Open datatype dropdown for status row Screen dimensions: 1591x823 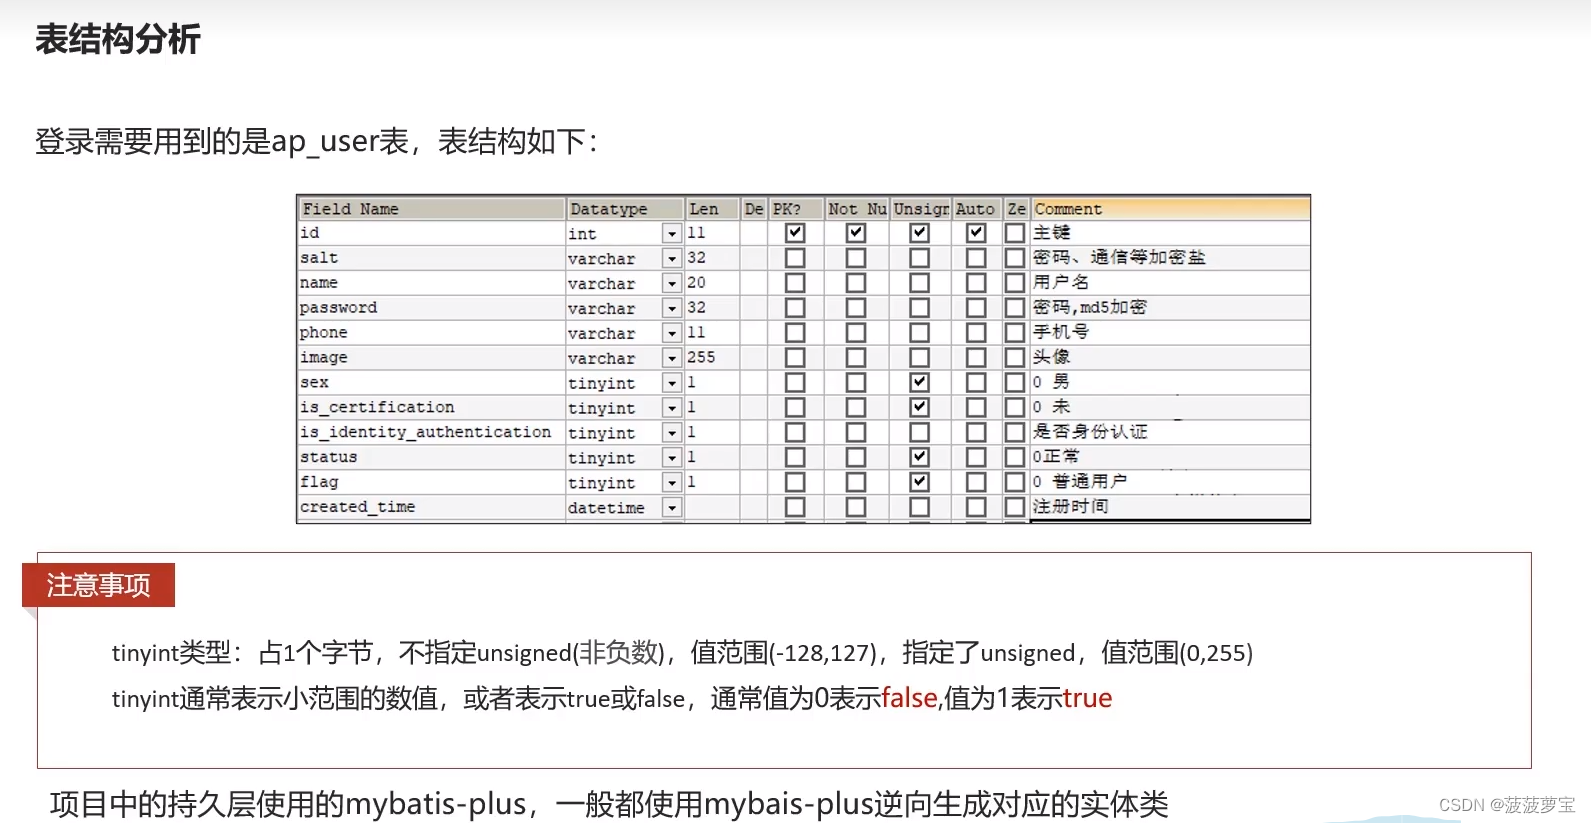[x=672, y=458]
